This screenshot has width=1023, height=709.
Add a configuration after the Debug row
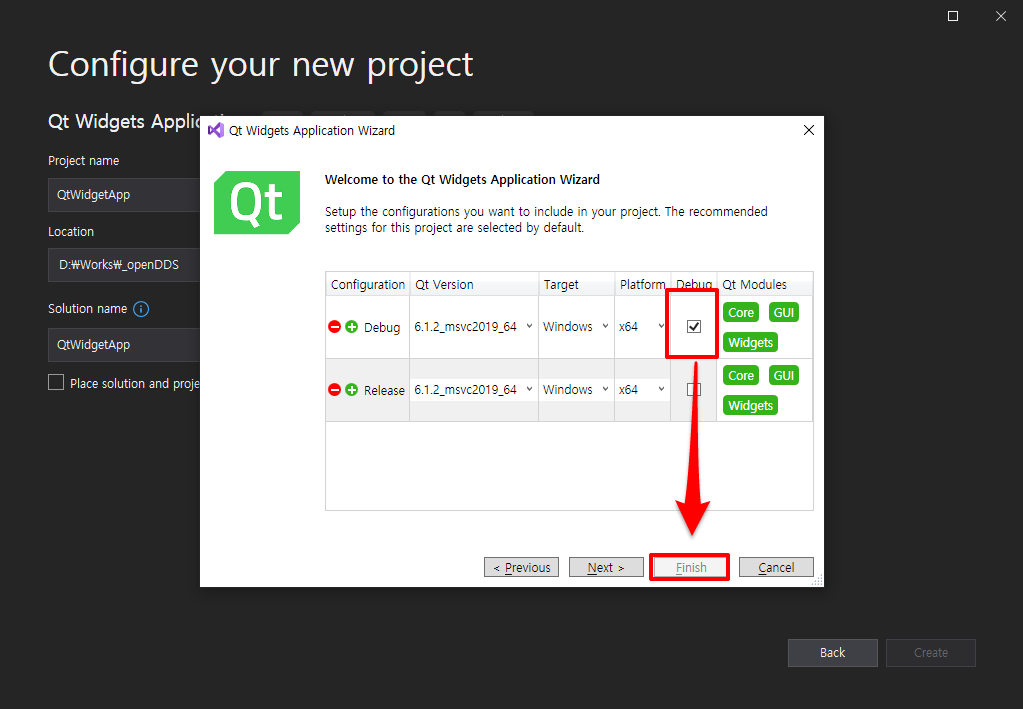click(x=352, y=327)
